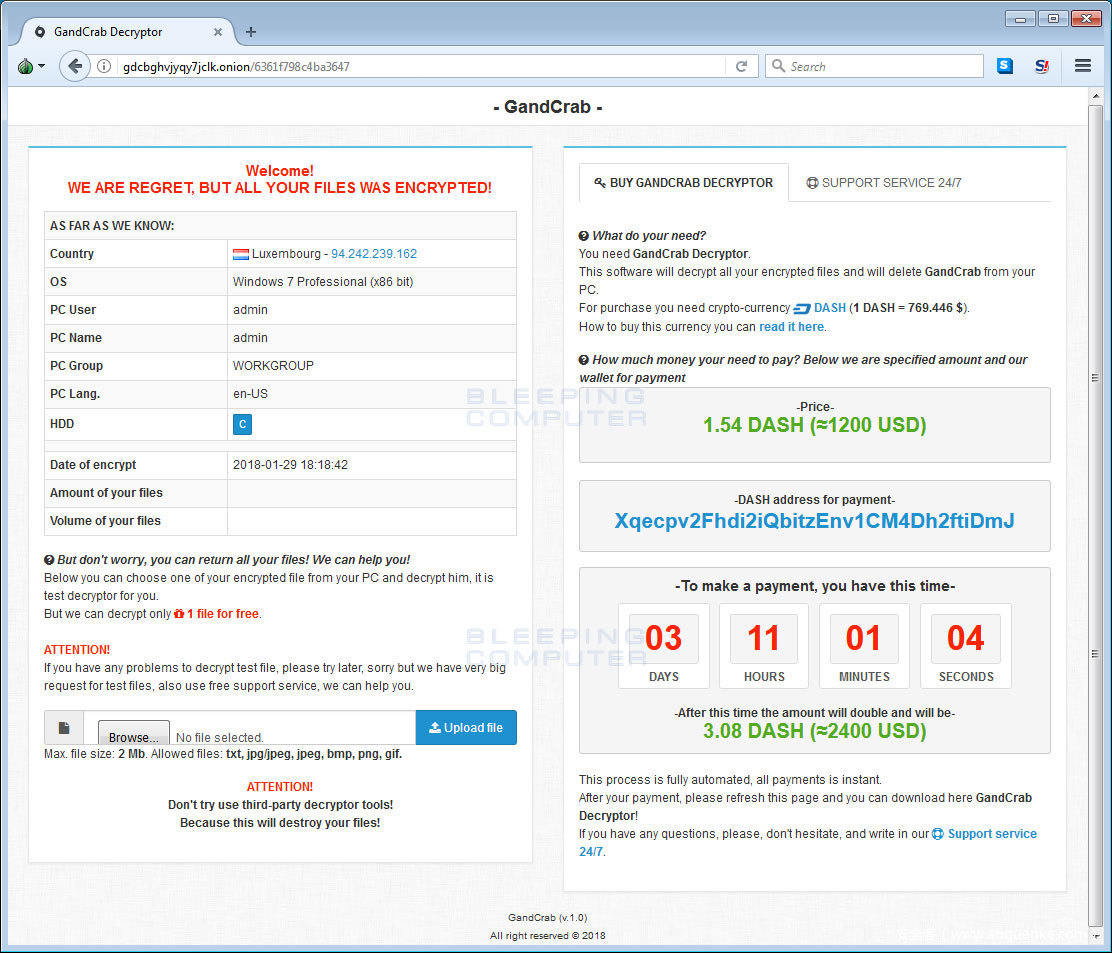Expand the Tor button dropdown arrow
Viewport: 1112px width, 953px height.
tap(42, 67)
